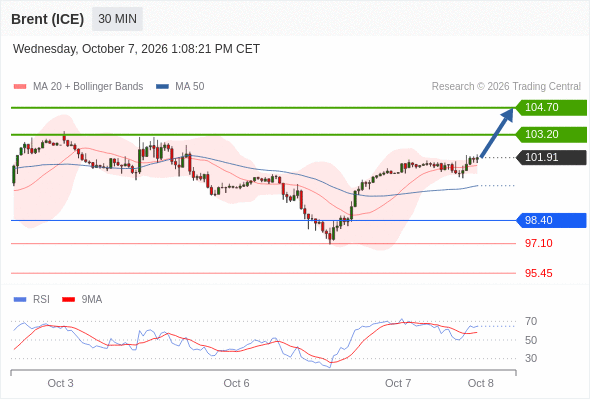Click the MA 50 legend label
Viewport: 590px width, 400px height.
(x=190, y=87)
